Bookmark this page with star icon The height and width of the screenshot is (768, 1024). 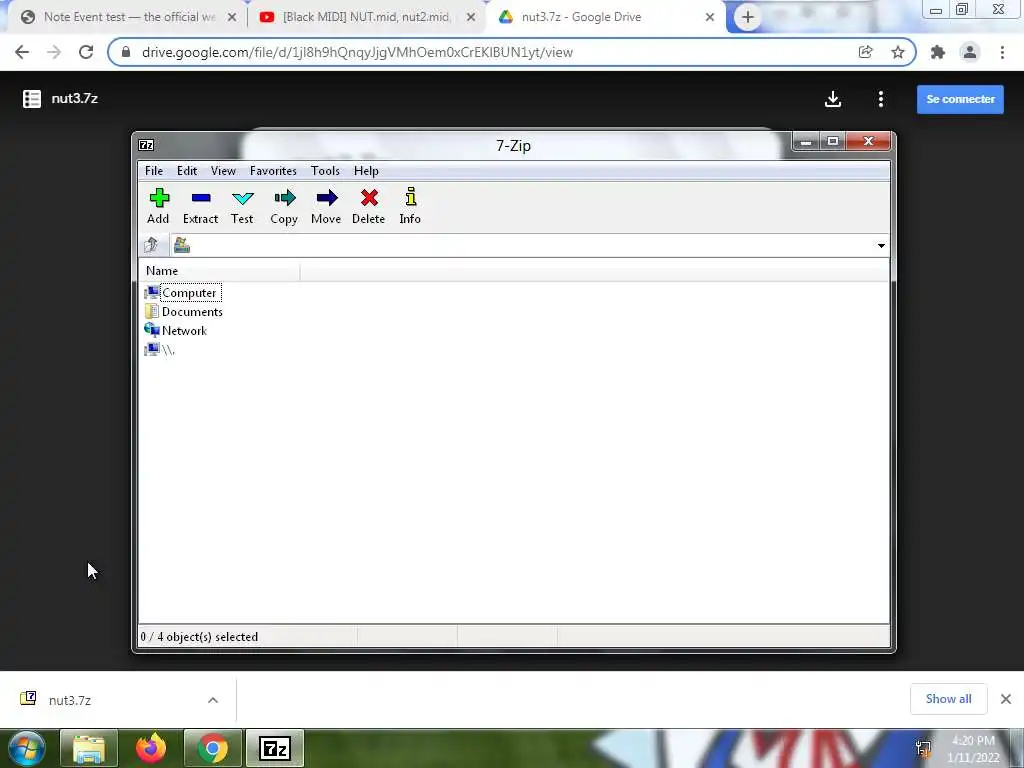click(x=898, y=52)
